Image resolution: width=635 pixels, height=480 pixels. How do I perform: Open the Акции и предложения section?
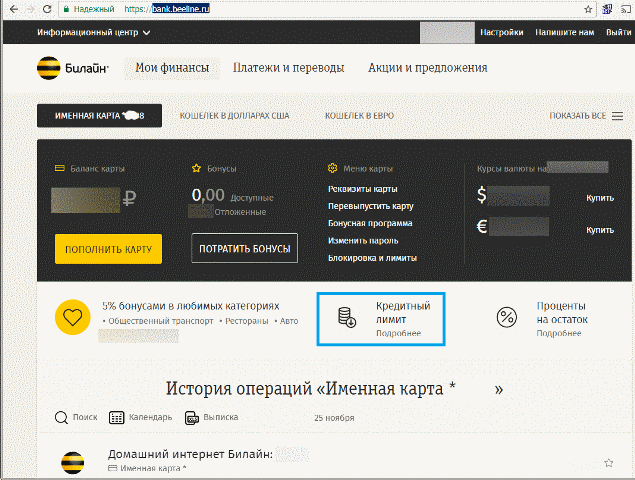tap(428, 68)
